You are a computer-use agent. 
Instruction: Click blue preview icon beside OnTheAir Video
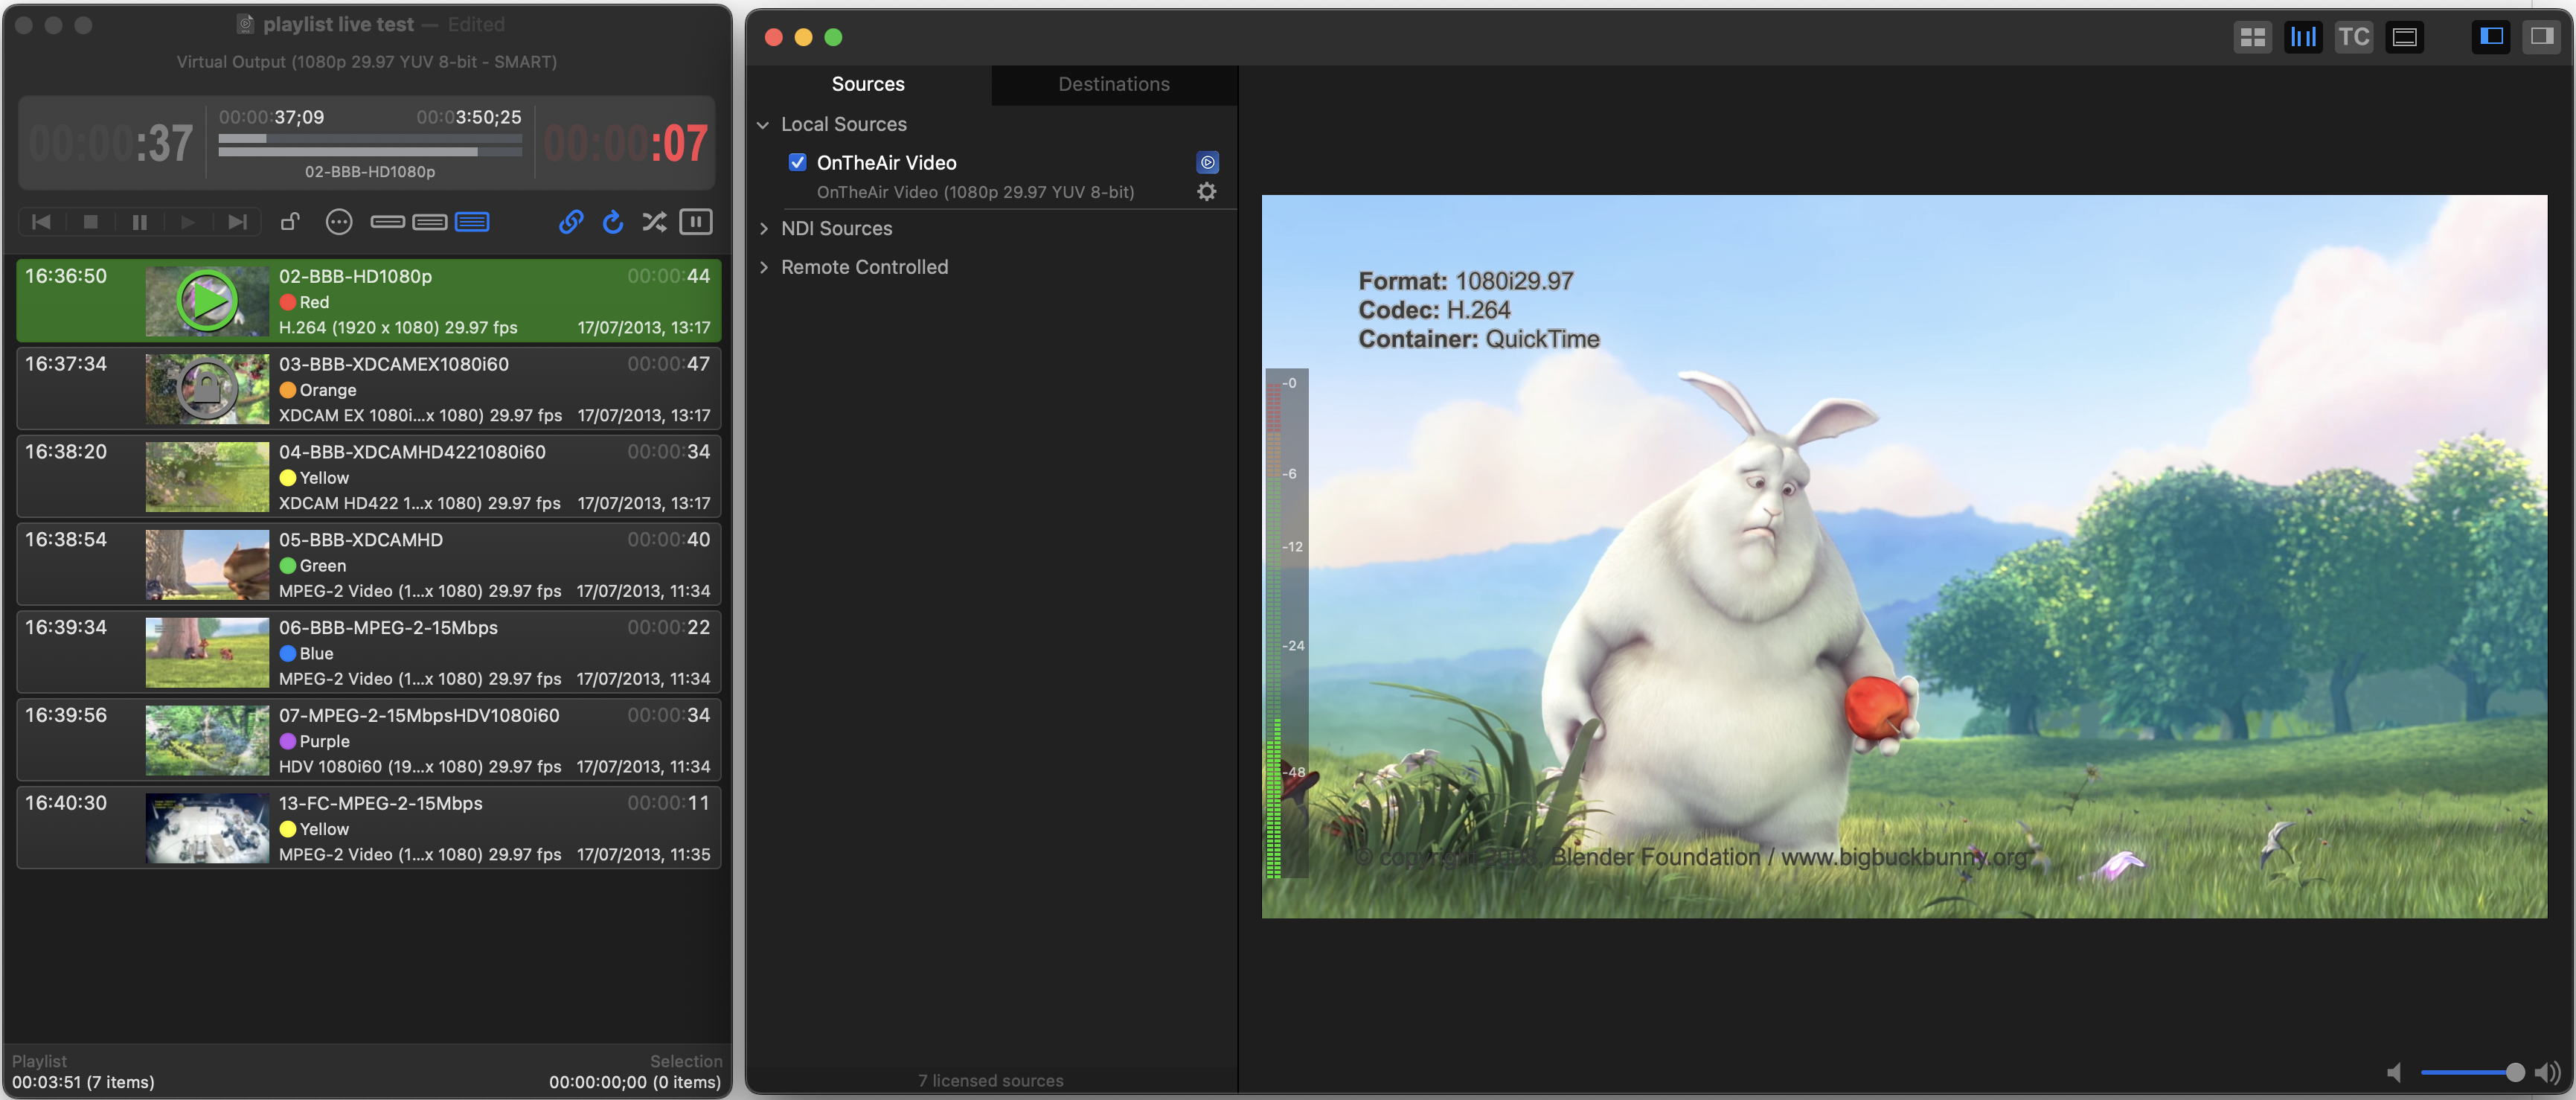click(1207, 162)
